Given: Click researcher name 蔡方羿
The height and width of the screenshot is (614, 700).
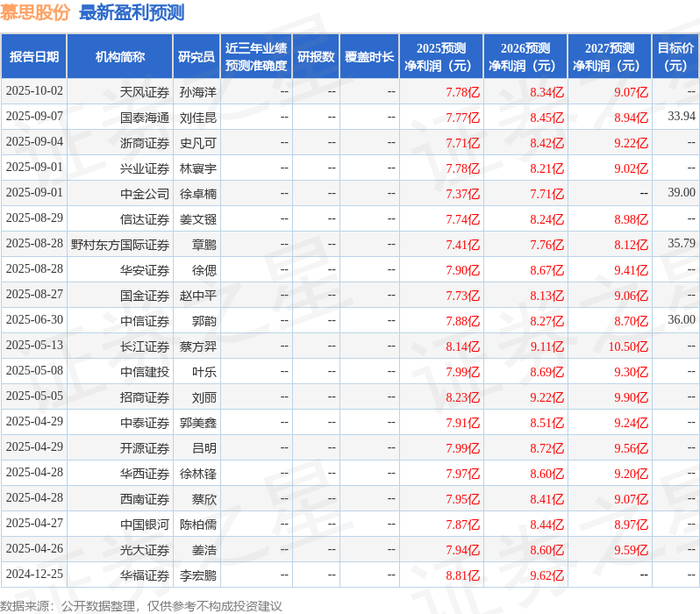Looking at the screenshot, I should click(x=198, y=347).
